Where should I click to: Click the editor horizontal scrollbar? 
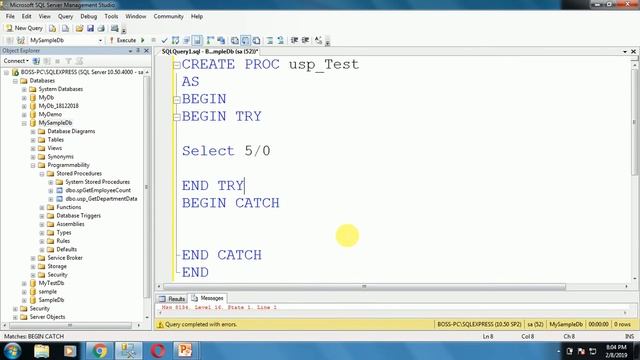pyautogui.click(x=364, y=287)
